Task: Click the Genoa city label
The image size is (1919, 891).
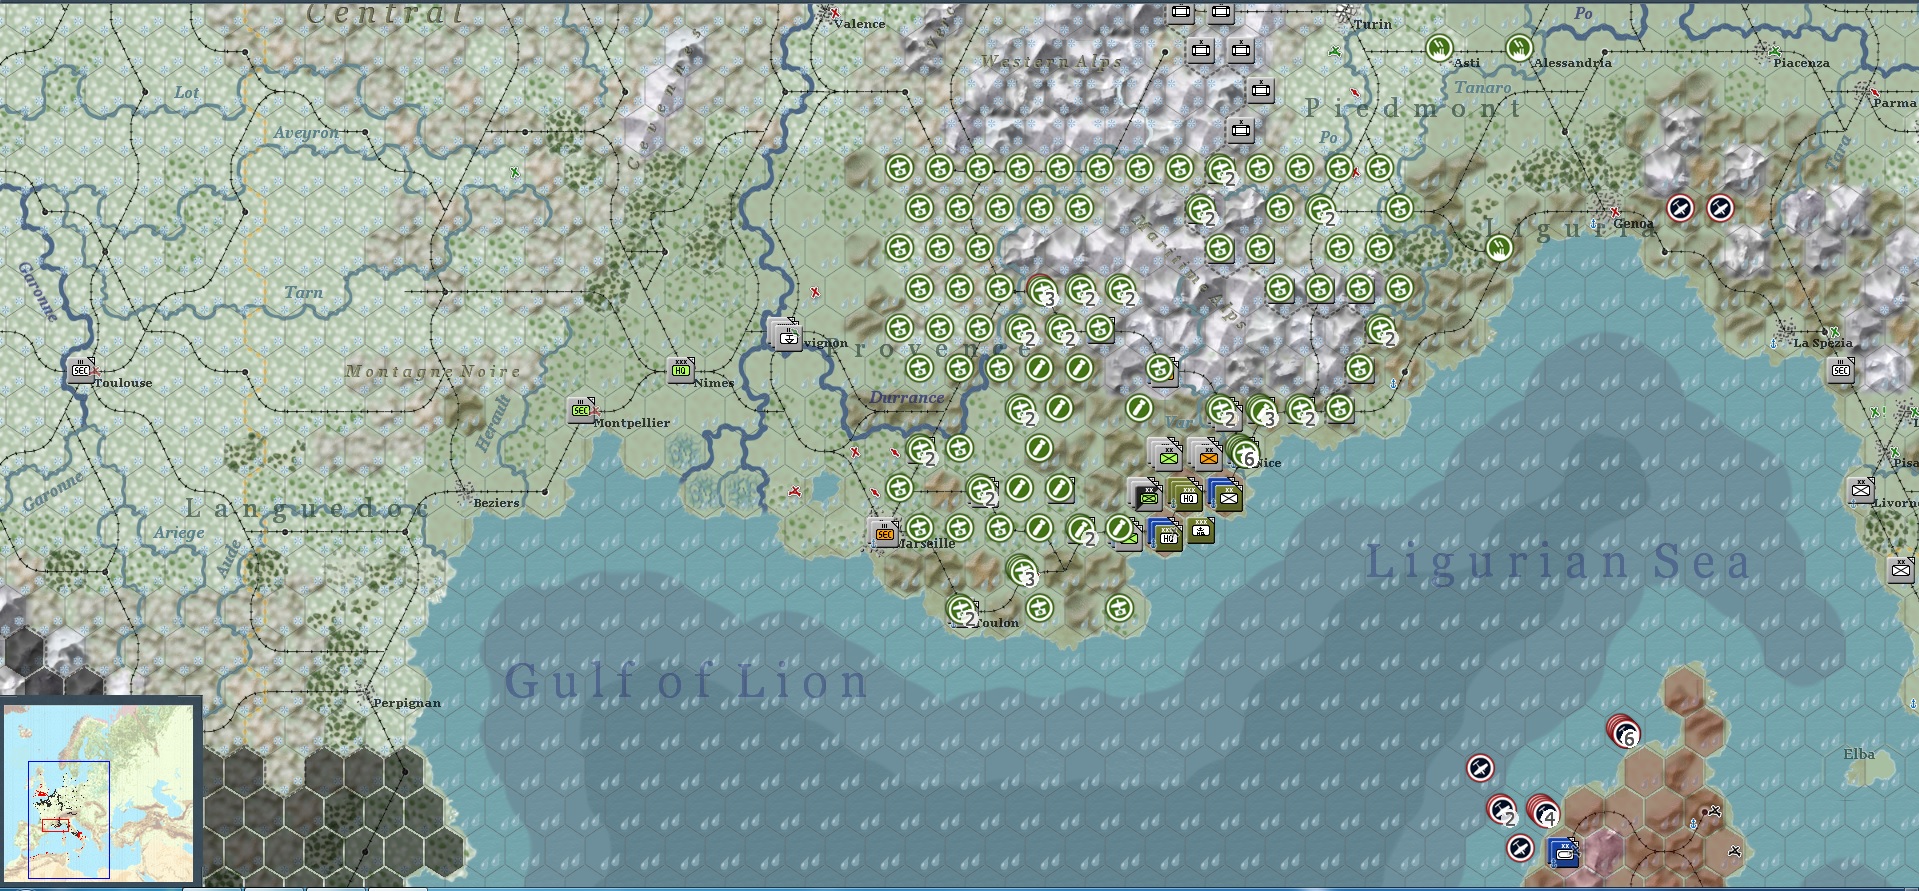Action: point(1633,224)
